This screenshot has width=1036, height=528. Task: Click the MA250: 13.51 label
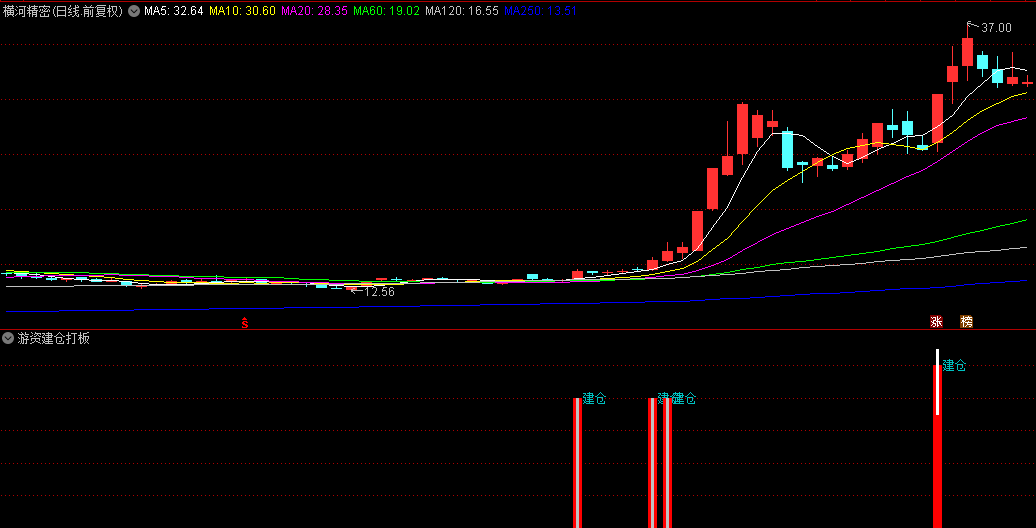(540, 11)
